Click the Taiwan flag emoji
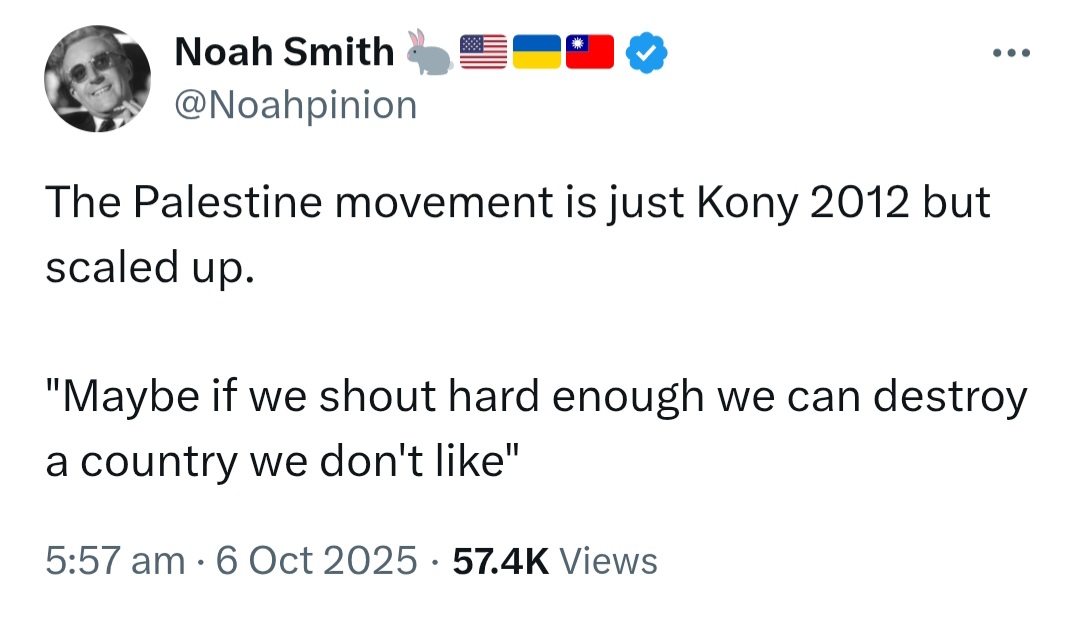 (x=590, y=52)
